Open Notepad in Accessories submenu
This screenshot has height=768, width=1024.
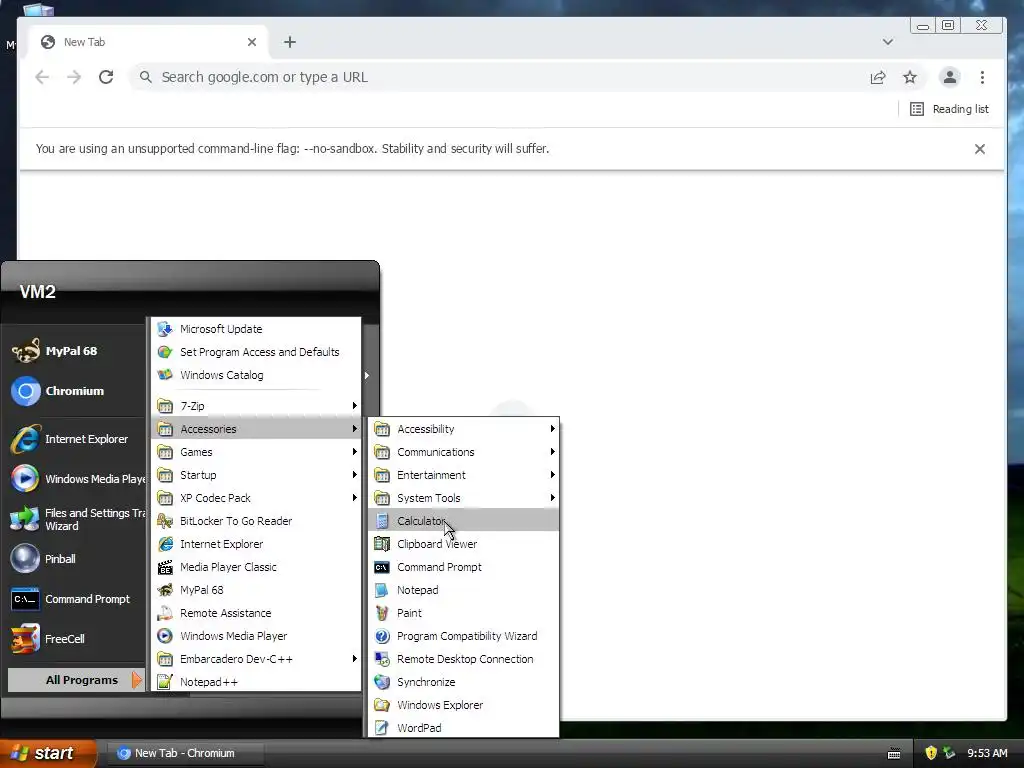463,590
